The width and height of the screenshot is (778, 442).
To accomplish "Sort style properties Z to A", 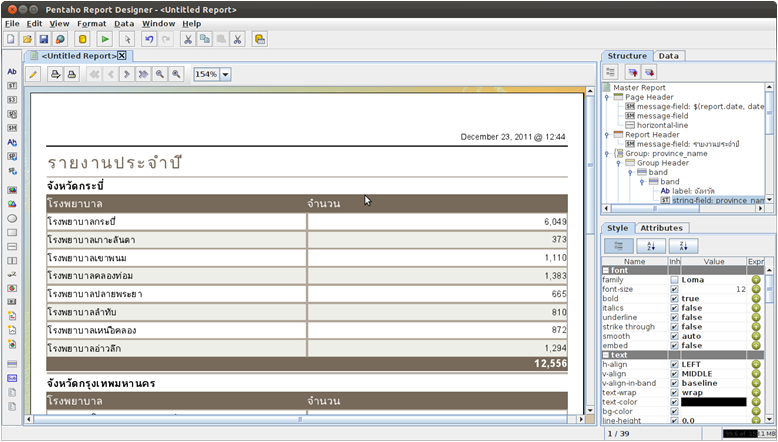I will click(x=683, y=246).
